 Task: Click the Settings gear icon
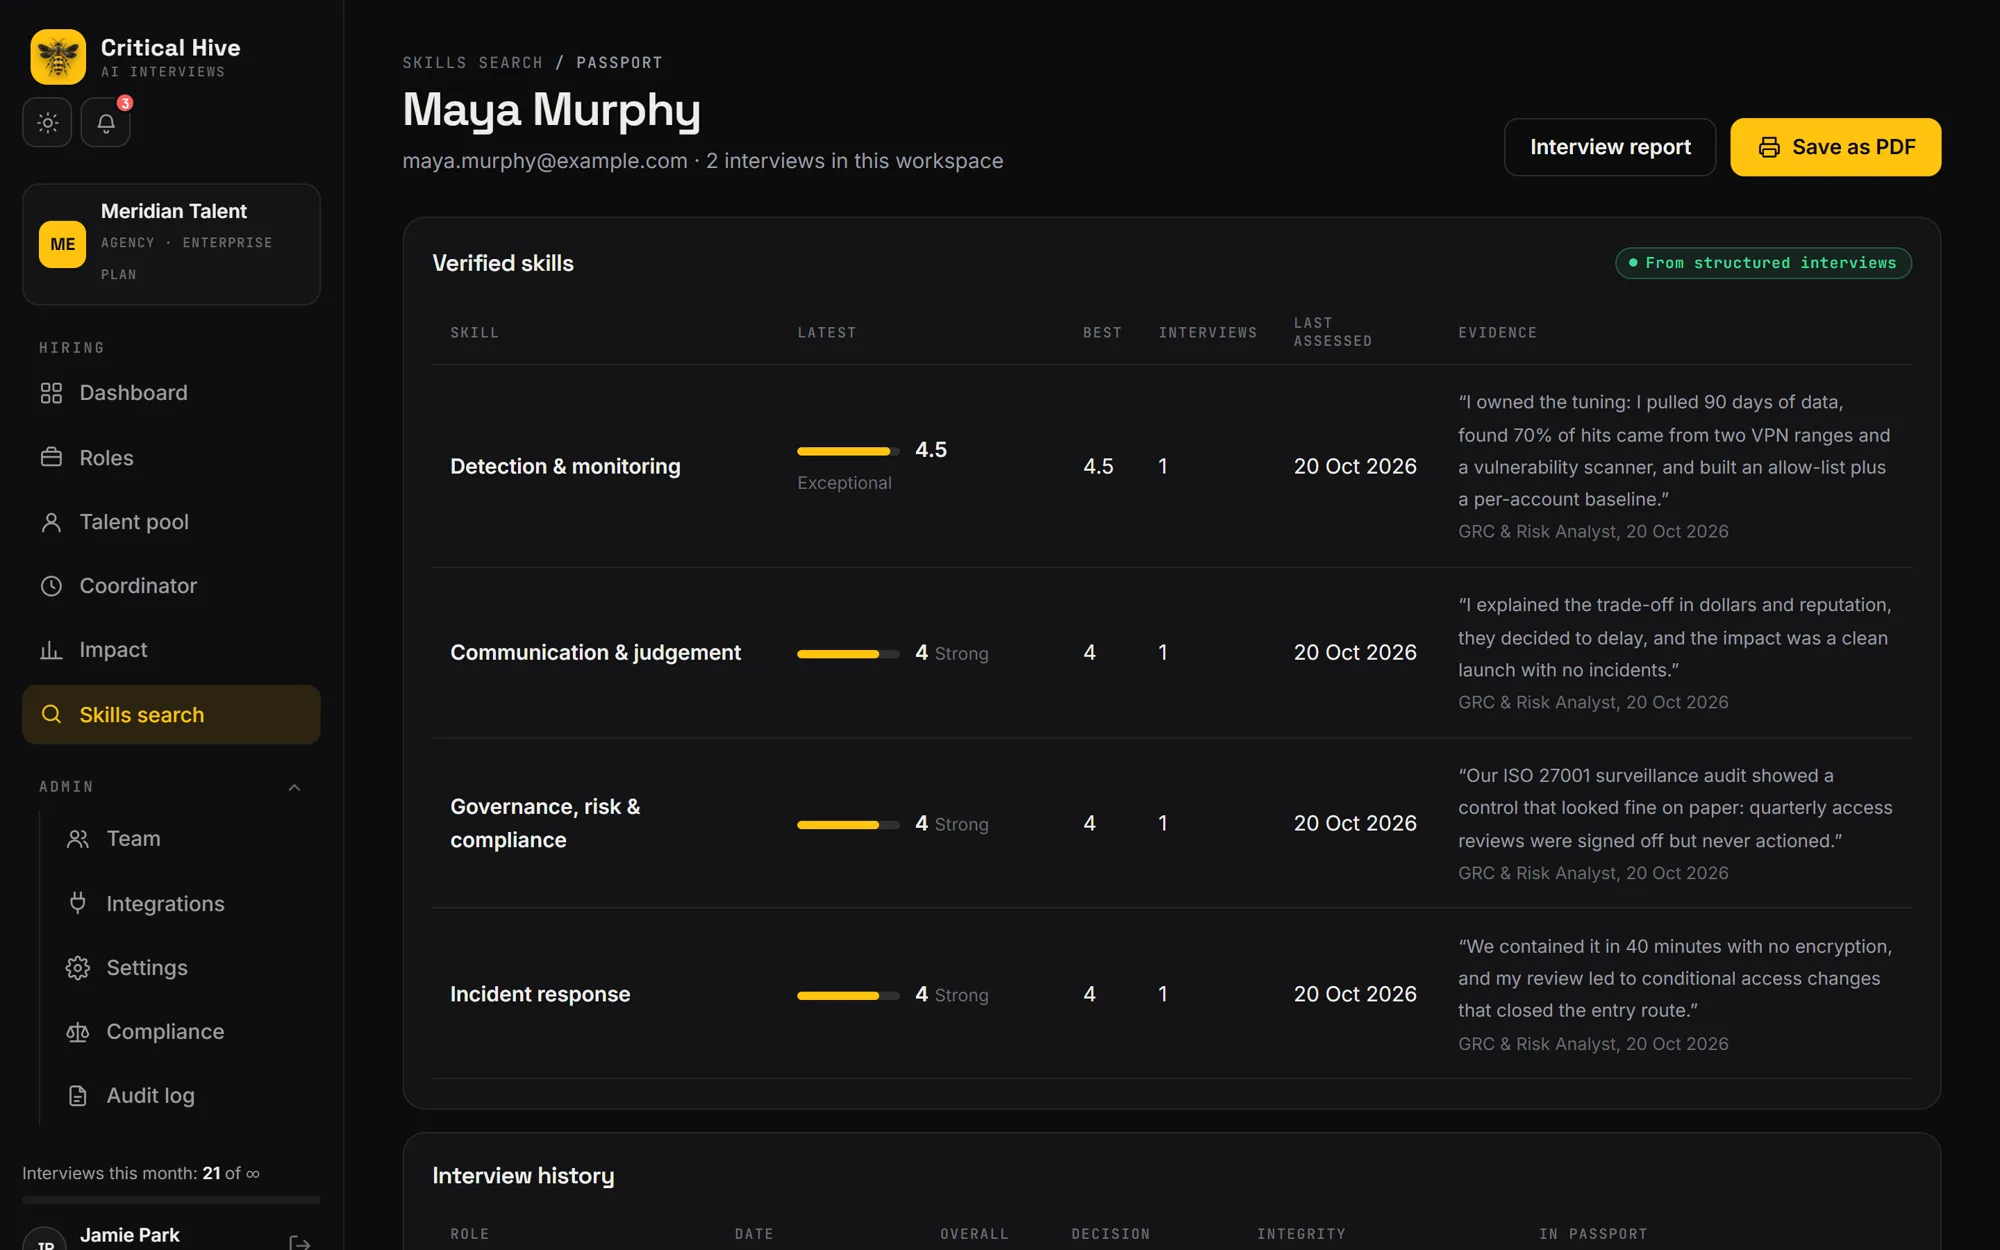[78, 968]
